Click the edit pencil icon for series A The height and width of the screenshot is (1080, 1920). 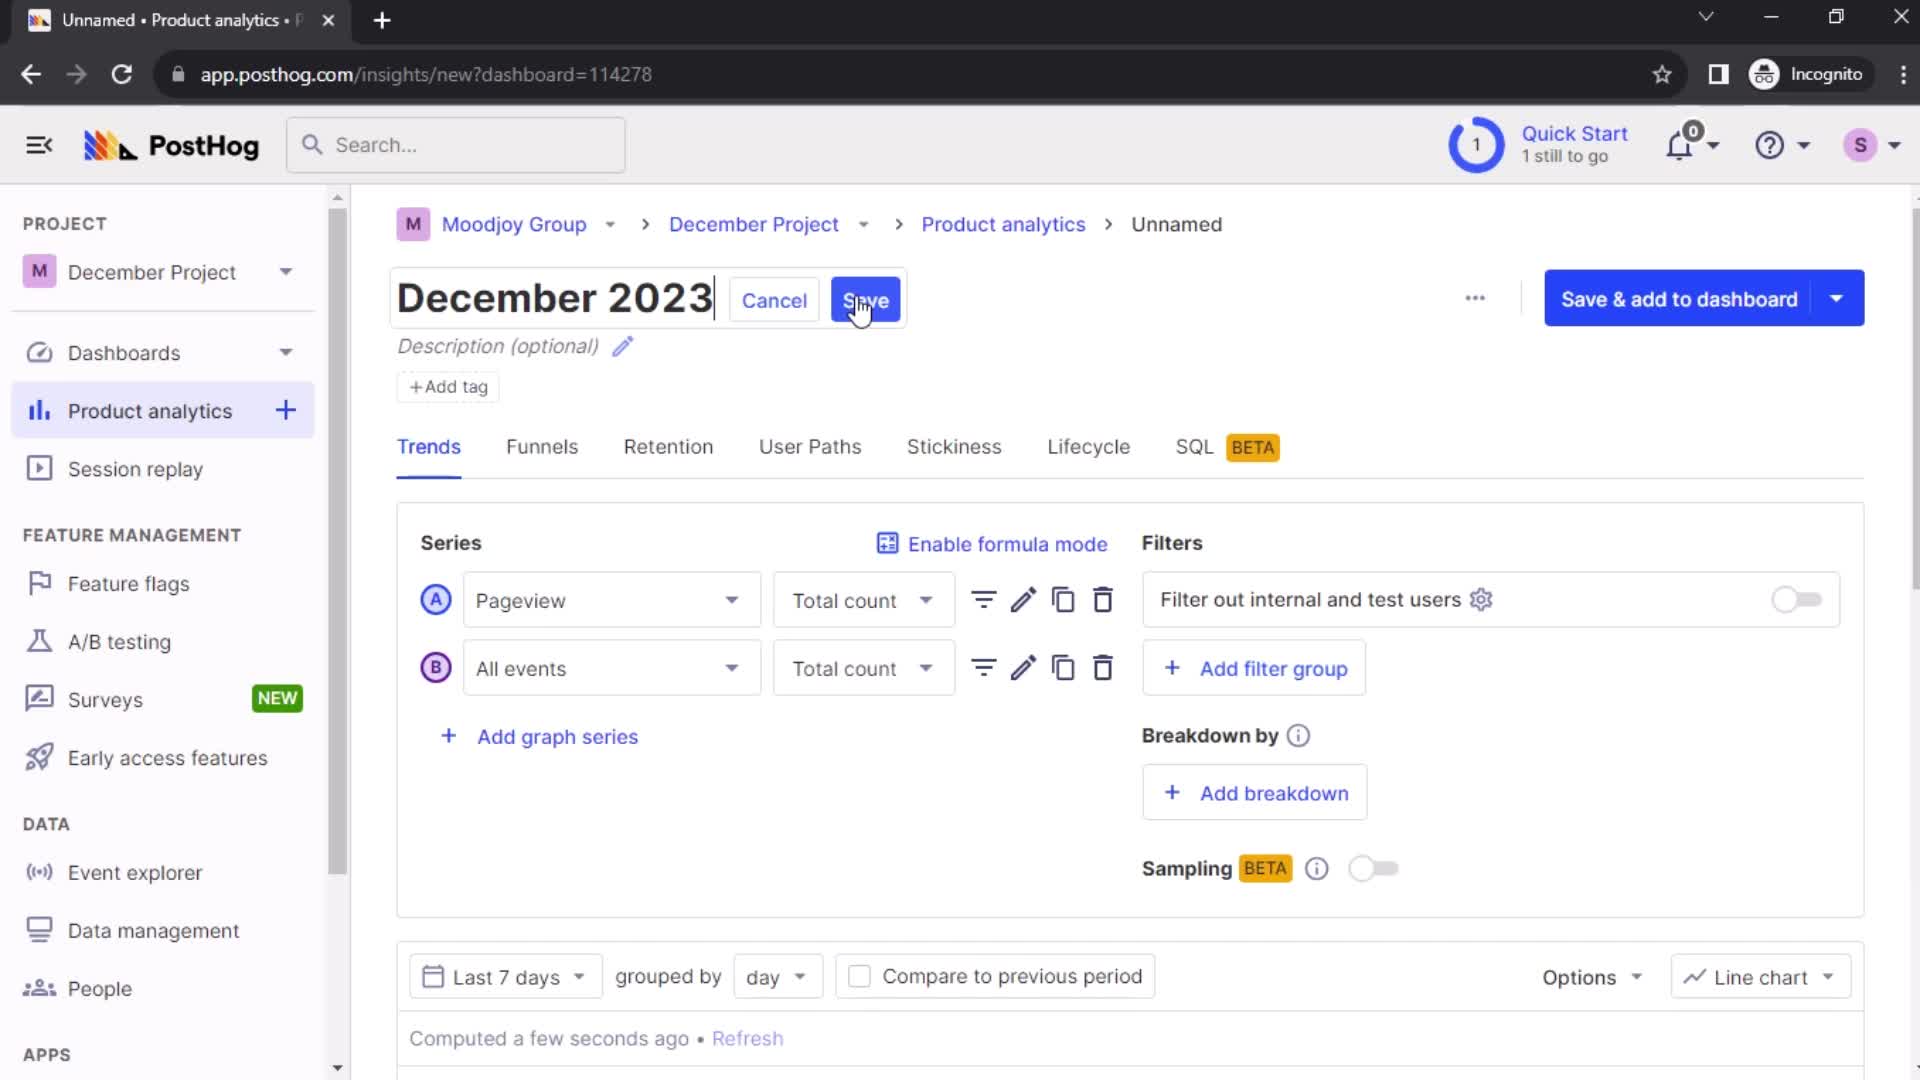click(x=1022, y=600)
